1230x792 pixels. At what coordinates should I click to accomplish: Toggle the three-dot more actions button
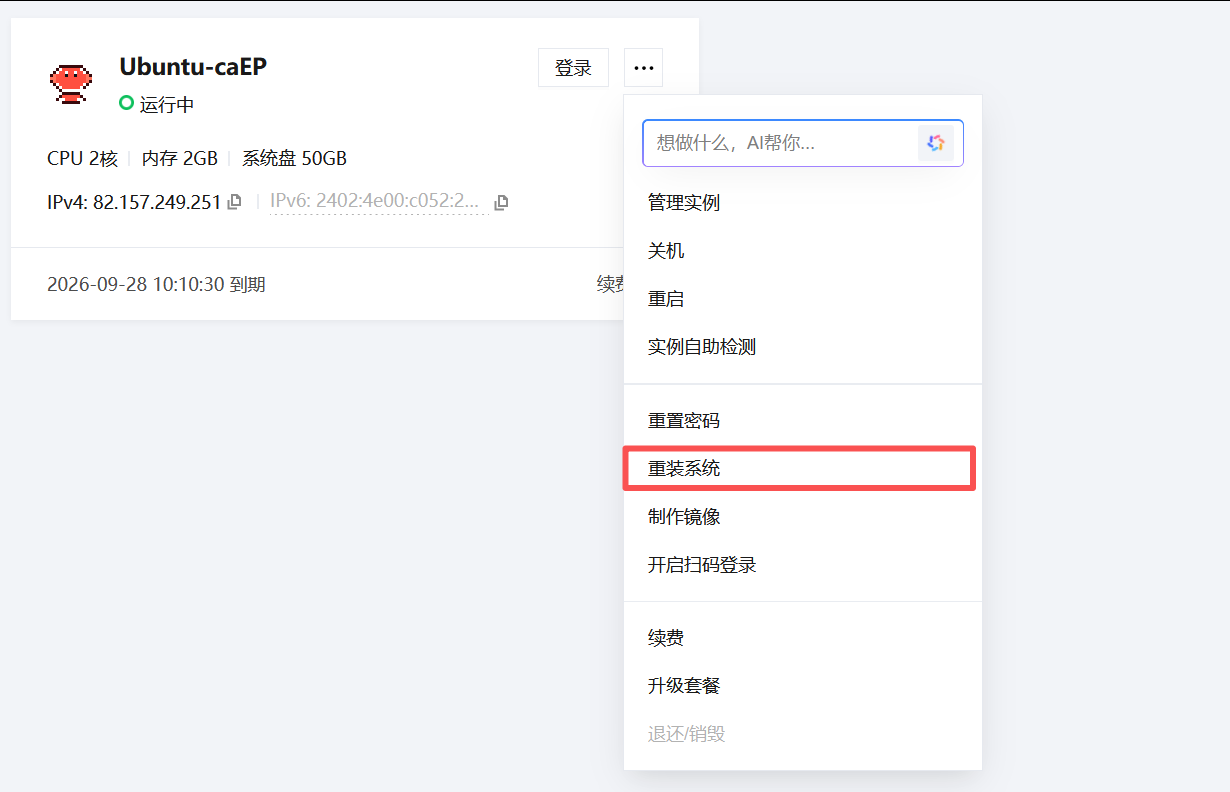click(644, 68)
